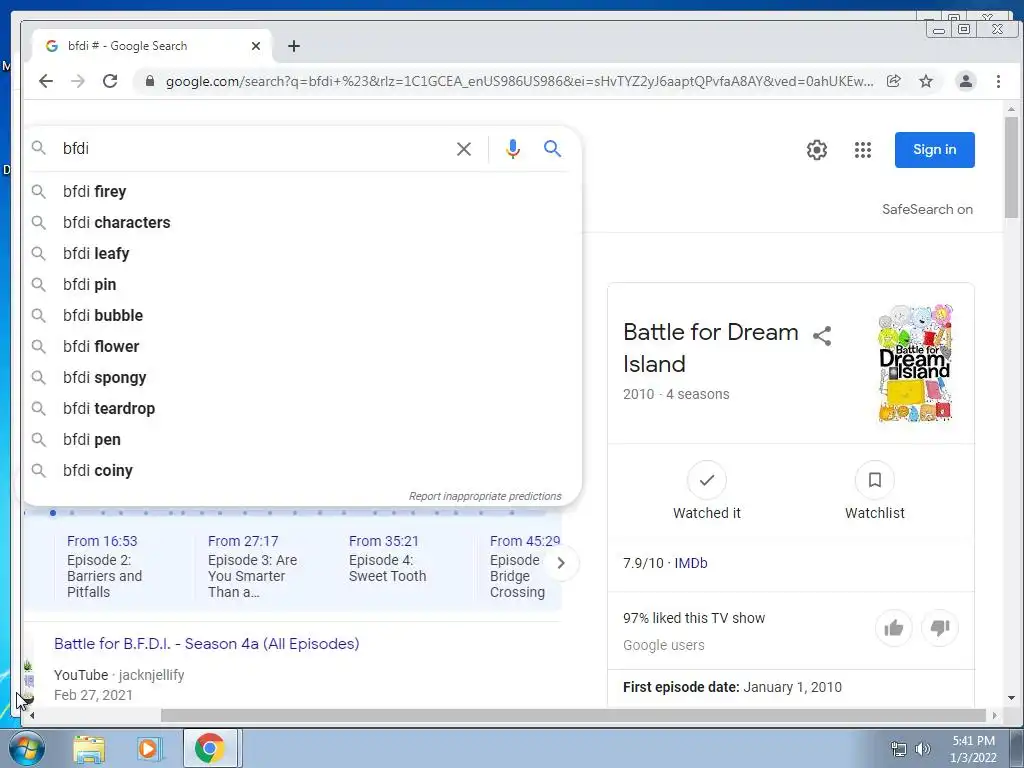Share Battle for Dream Island panel
Image resolution: width=1024 pixels, height=768 pixels.
(x=822, y=336)
